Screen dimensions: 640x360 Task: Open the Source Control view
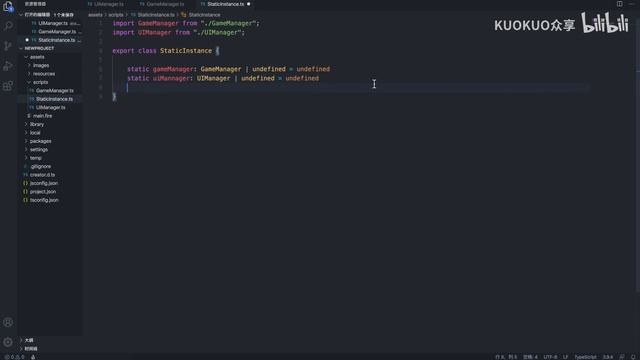8,46
